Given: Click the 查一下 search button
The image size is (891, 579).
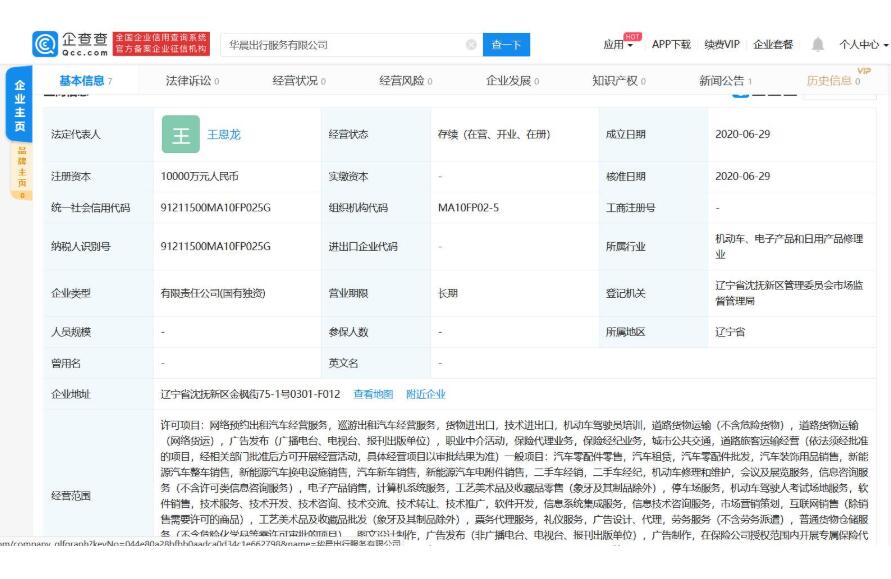Looking at the screenshot, I should click(x=506, y=44).
